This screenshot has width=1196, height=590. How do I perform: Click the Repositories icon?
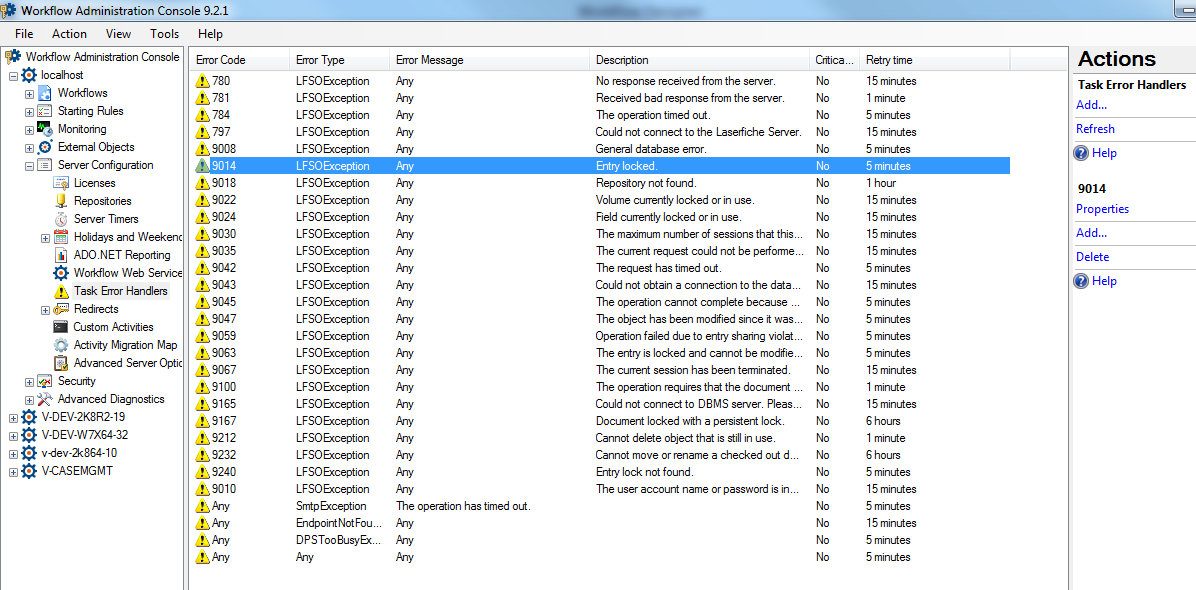61,201
